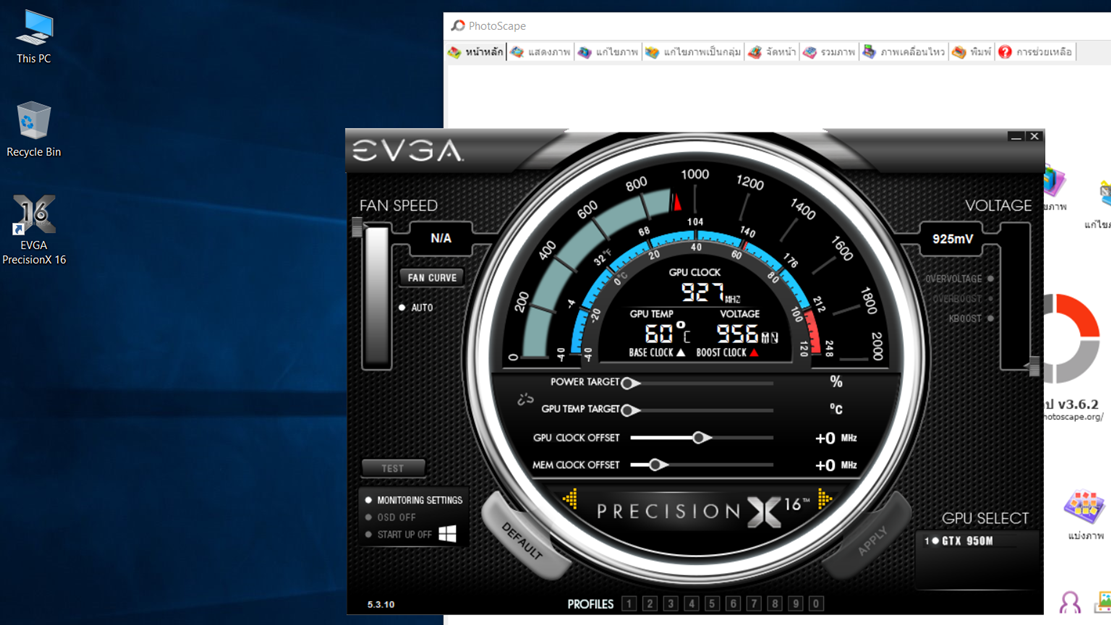
Task: Select profile slot 5
Action: click(x=712, y=604)
